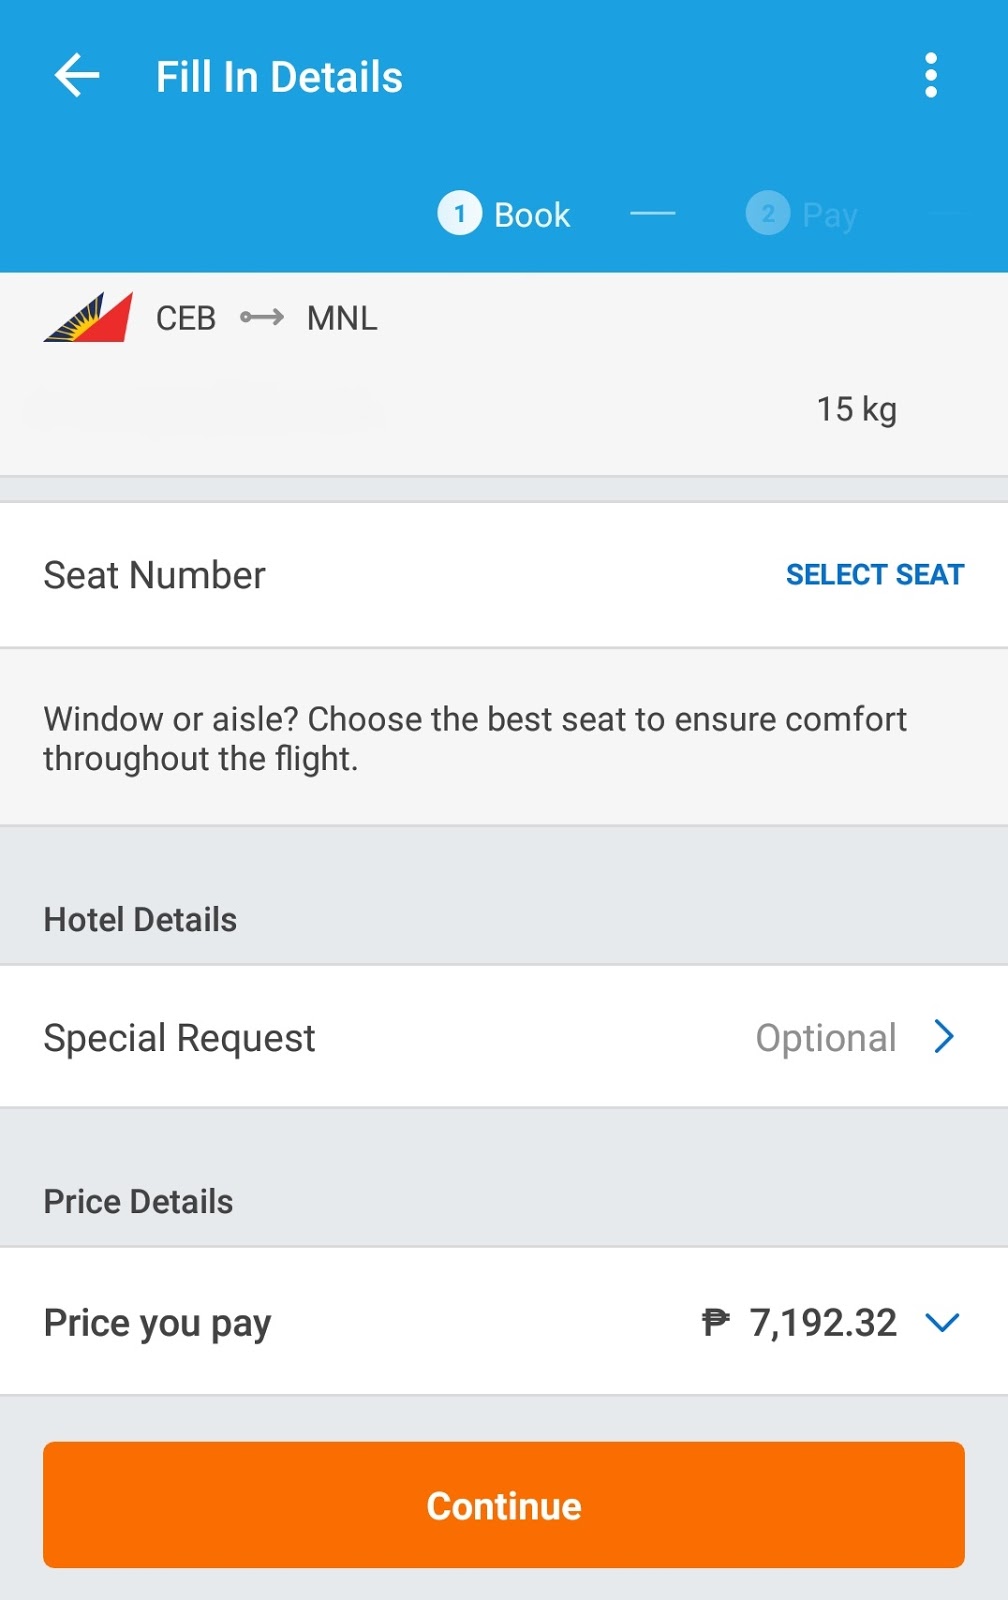This screenshot has height=1600, width=1008.
Task: Tap the Special Request row label
Action: pos(180,1038)
